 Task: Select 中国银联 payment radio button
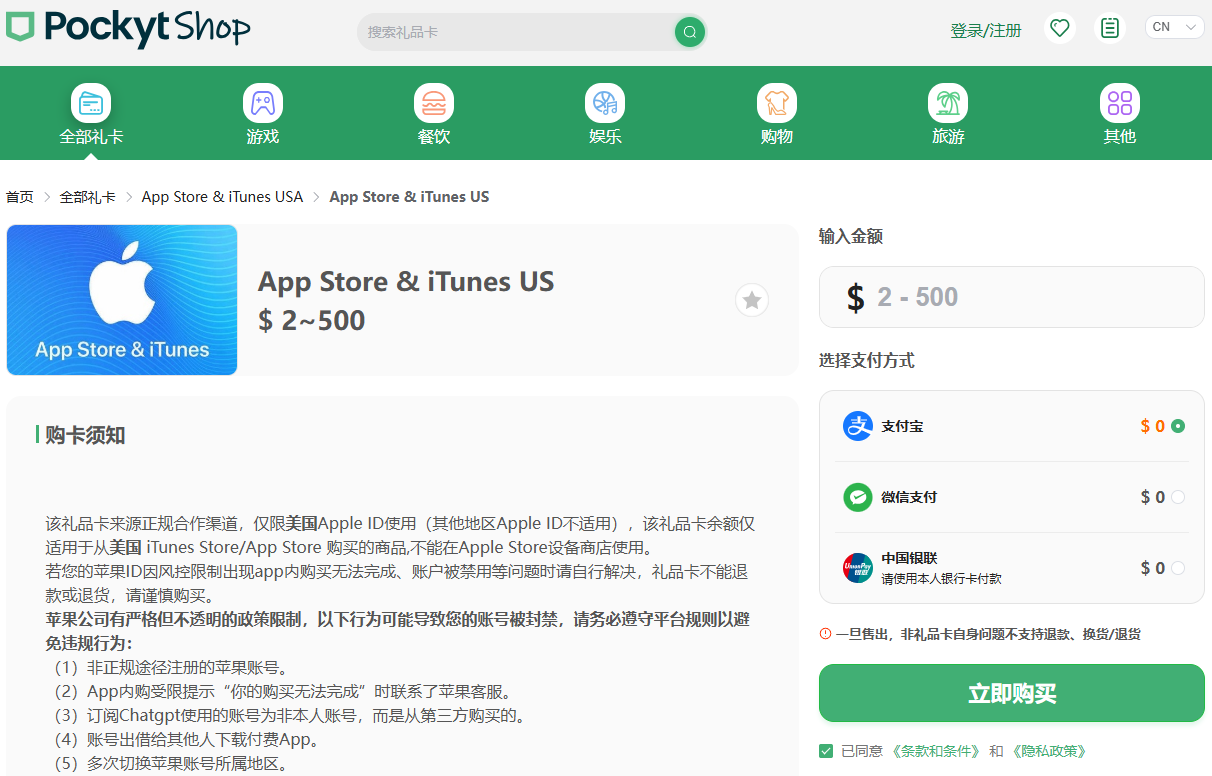pos(1178,568)
